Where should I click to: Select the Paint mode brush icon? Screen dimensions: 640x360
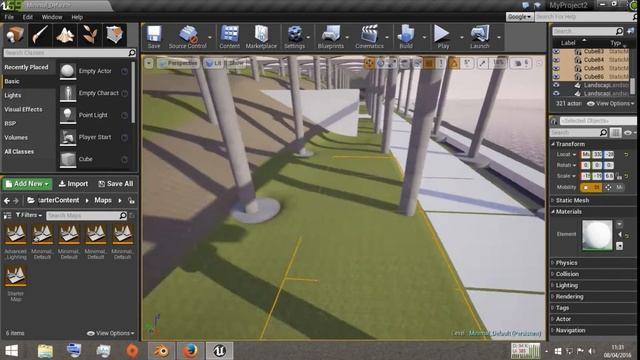[x=40, y=35]
